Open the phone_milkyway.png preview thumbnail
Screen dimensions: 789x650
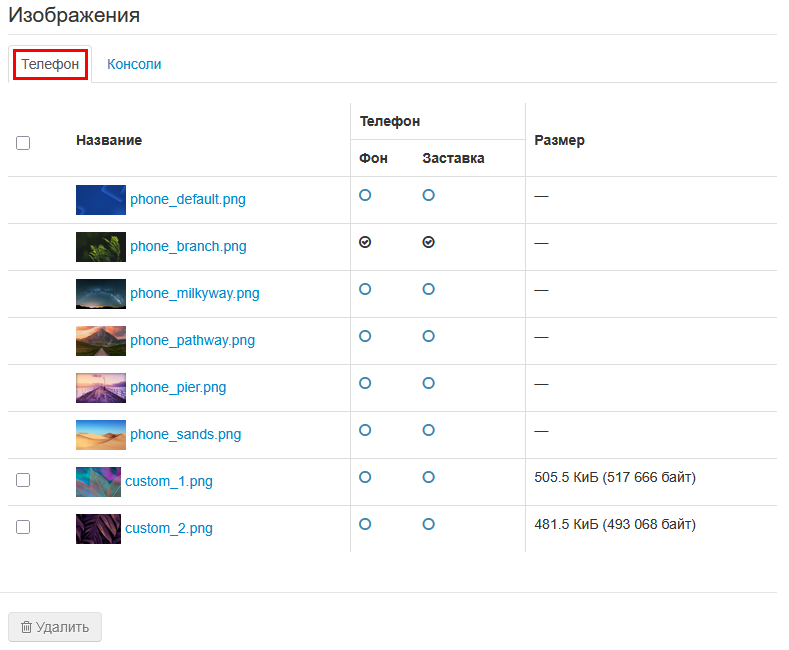[100, 293]
